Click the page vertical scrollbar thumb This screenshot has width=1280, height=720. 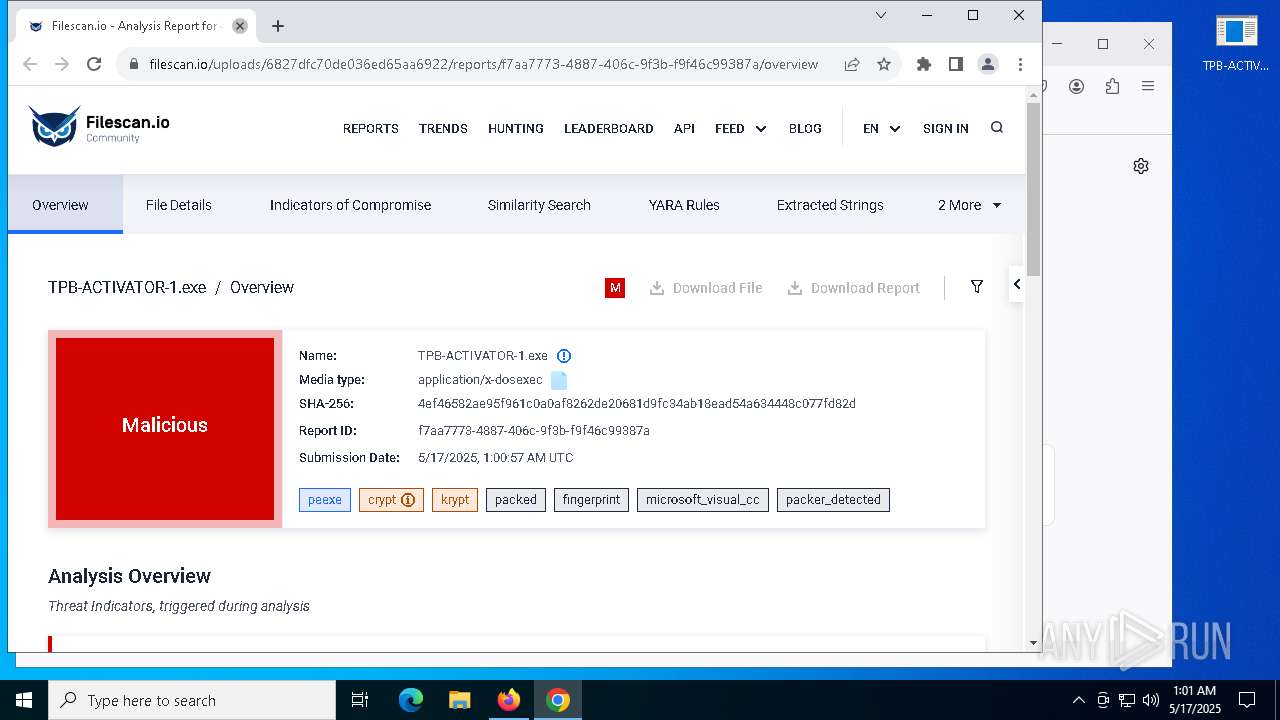pos(1034,190)
